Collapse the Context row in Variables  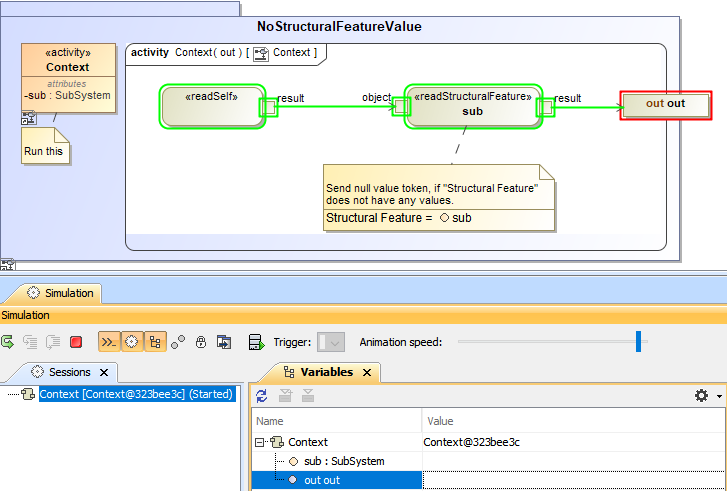[260, 443]
